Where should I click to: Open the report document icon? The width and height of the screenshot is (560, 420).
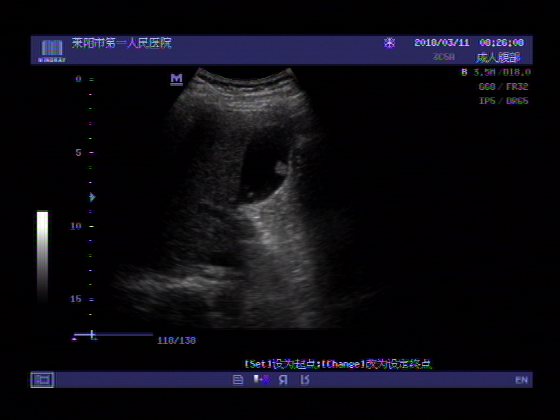point(238,380)
